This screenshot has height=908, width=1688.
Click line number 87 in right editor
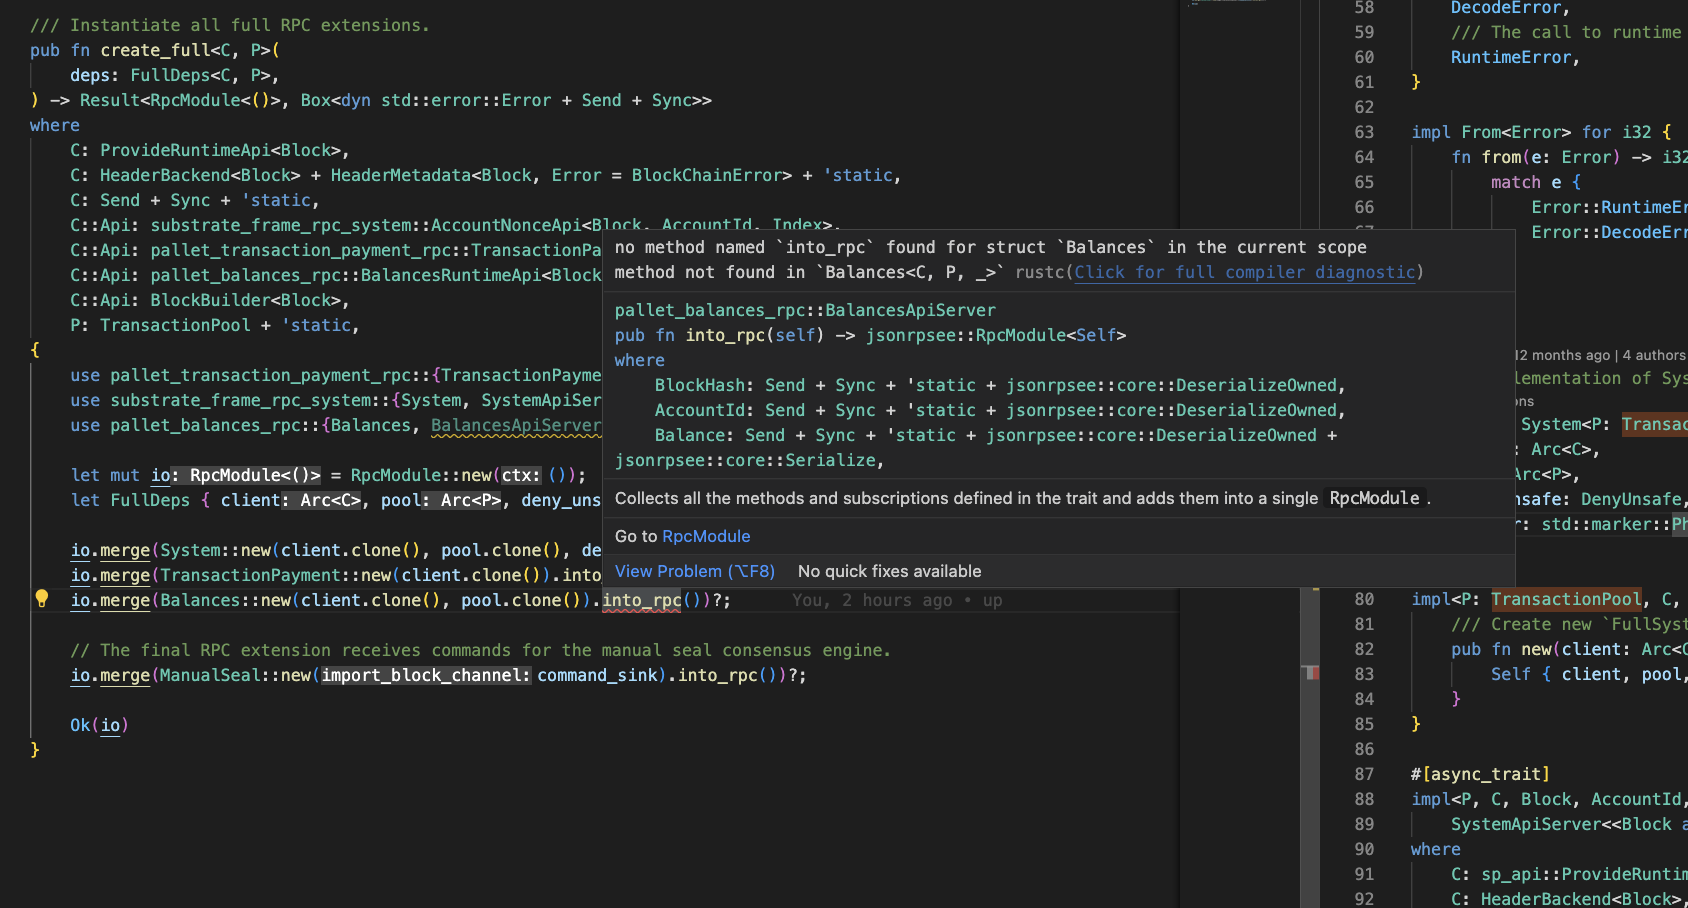[1364, 774]
